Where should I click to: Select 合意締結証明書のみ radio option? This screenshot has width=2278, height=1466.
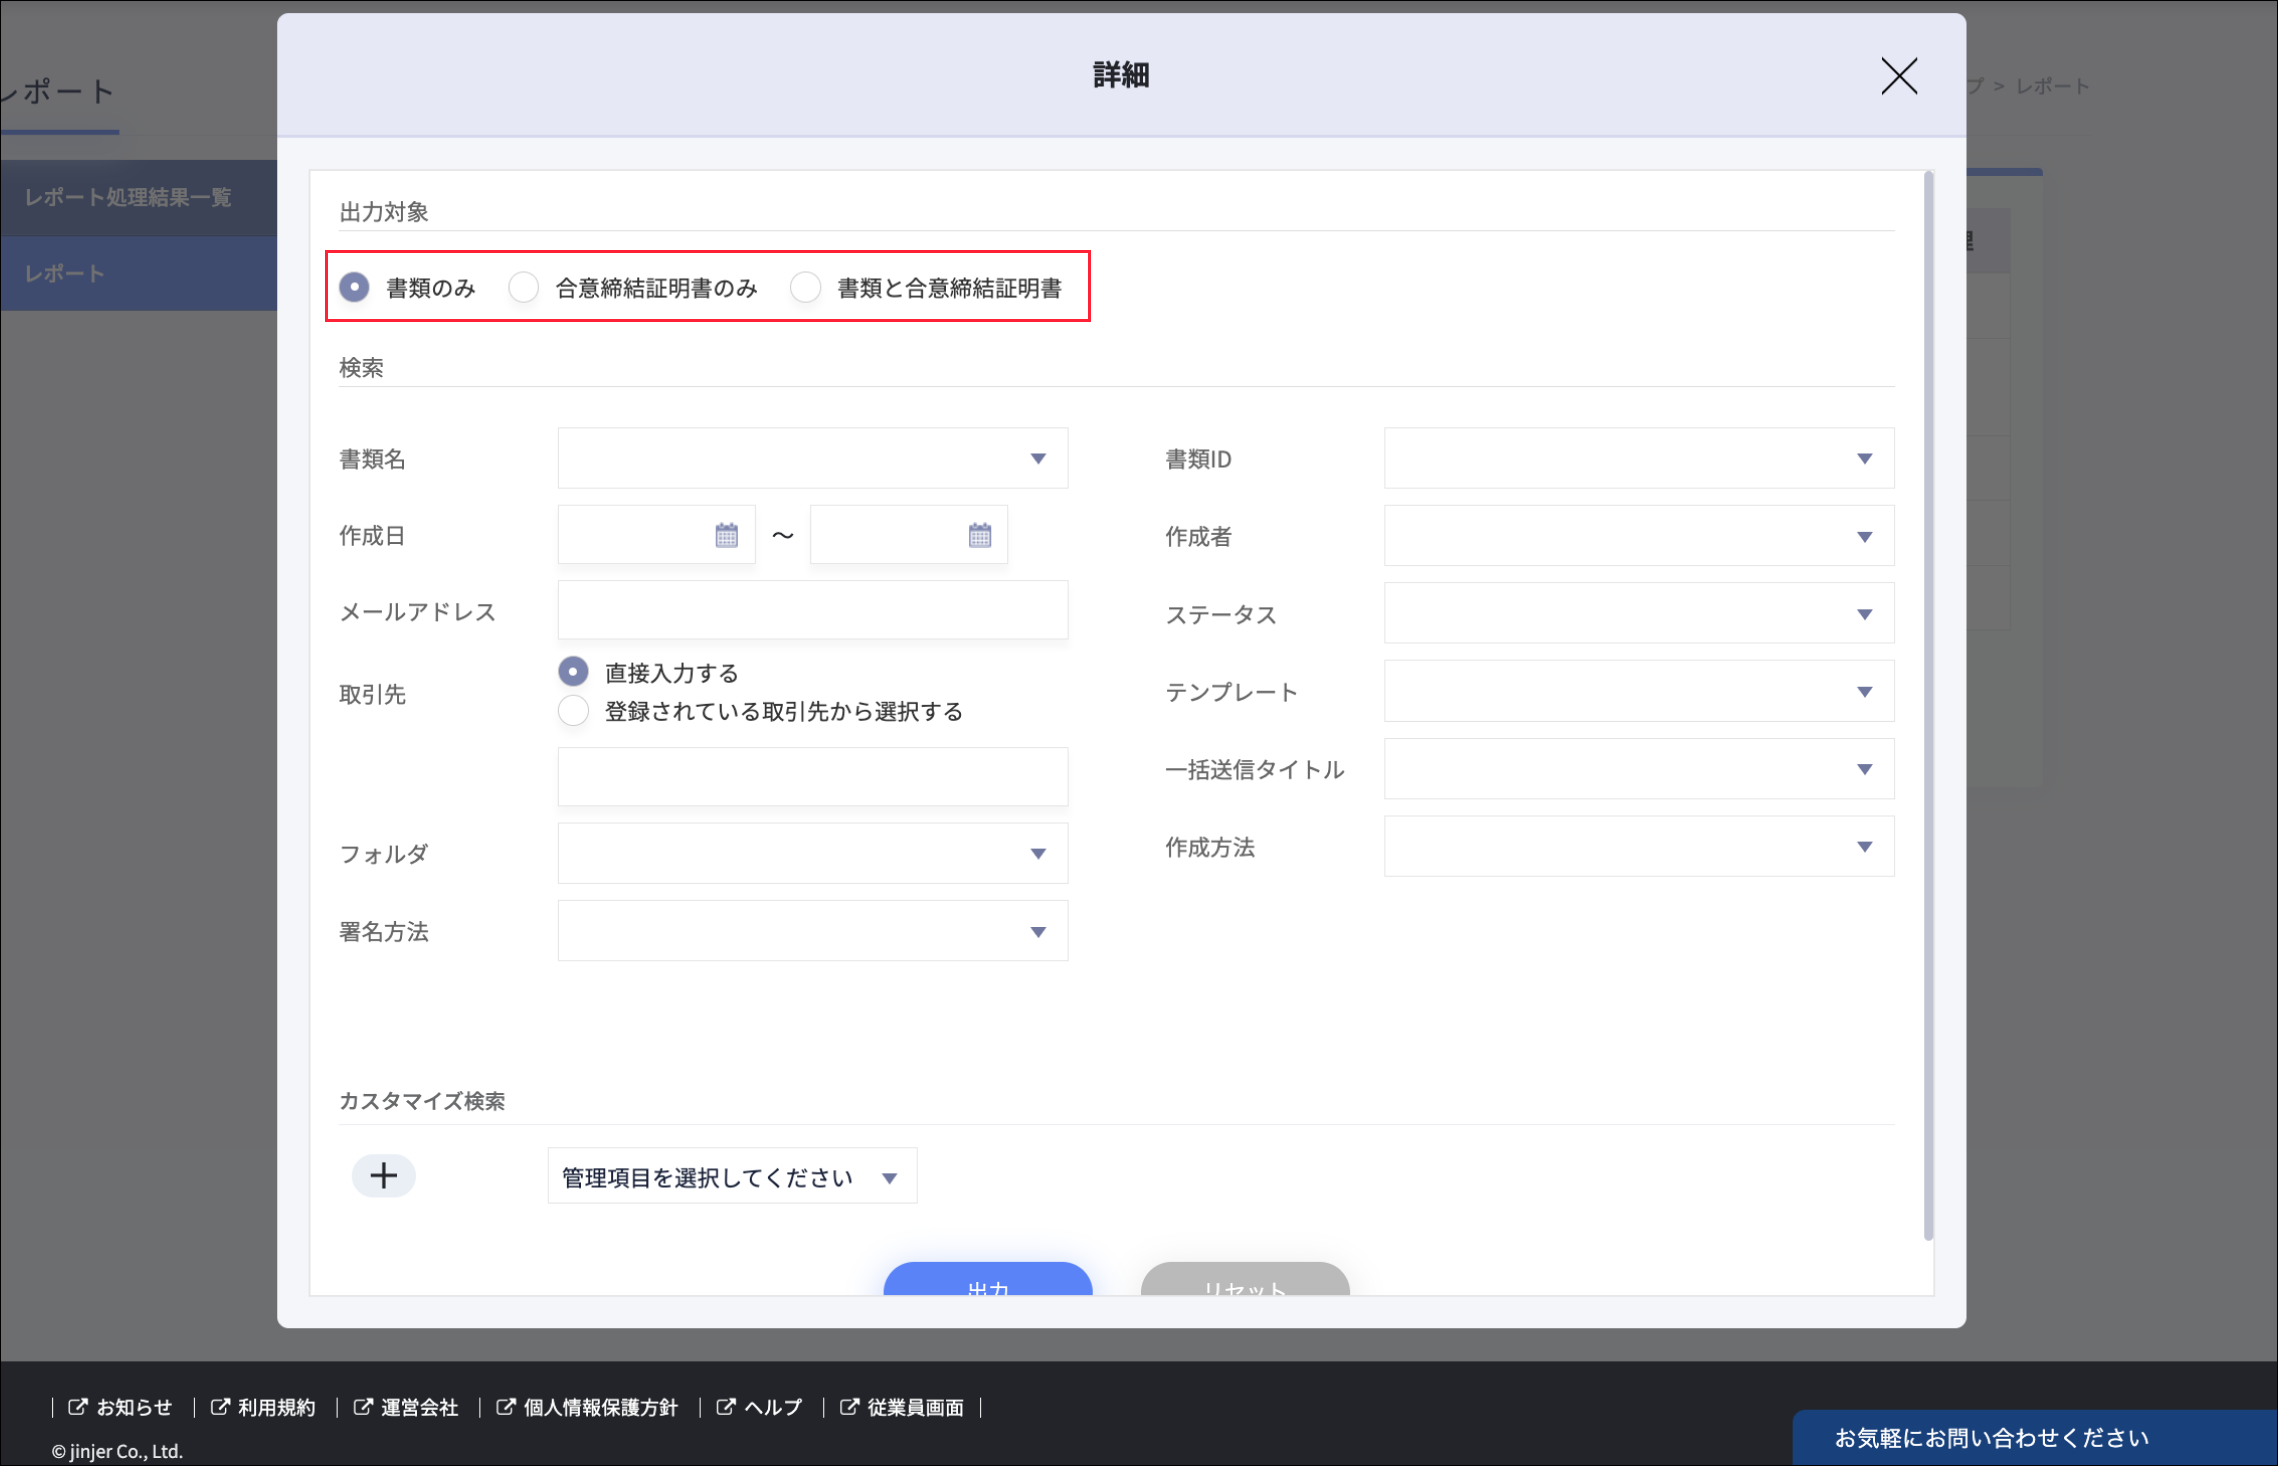(524, 288)
